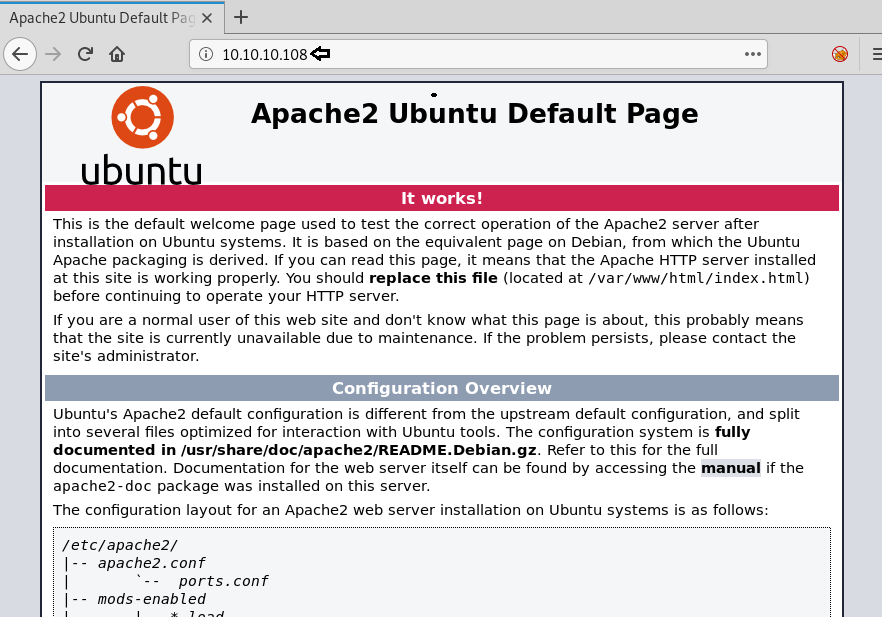
Task: Click the NoScript extension icon
Action: pos(840,54)
